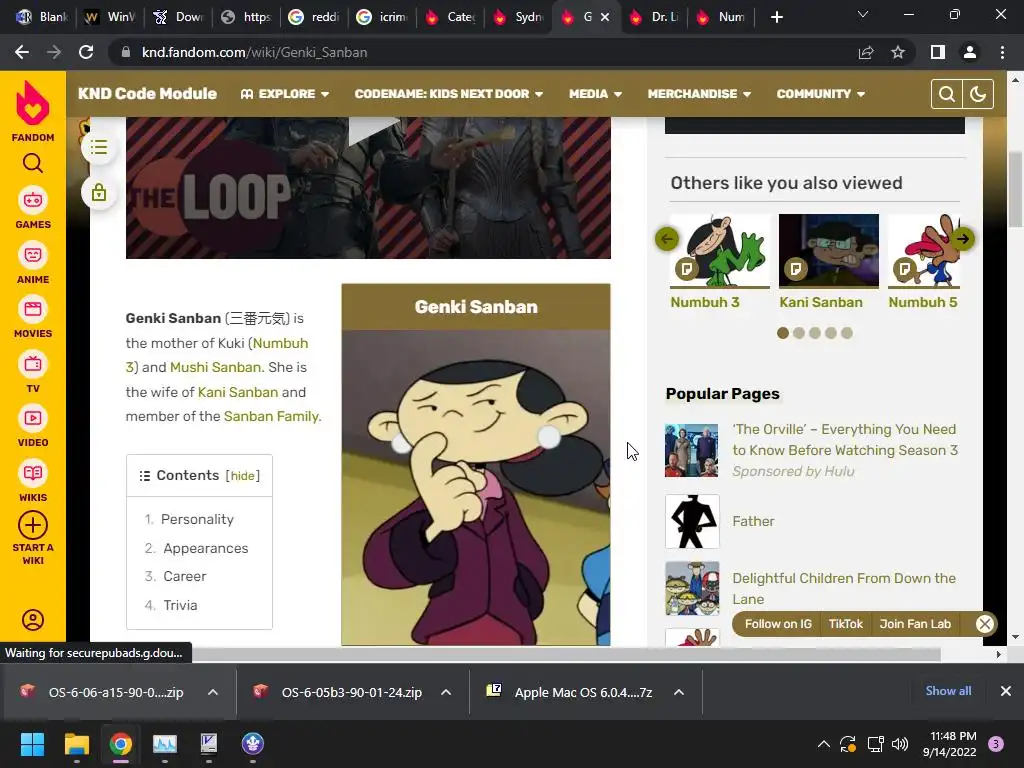
Task: Open Chrome side panel icon
Action: pyautogui.click(x=938, y=52)
